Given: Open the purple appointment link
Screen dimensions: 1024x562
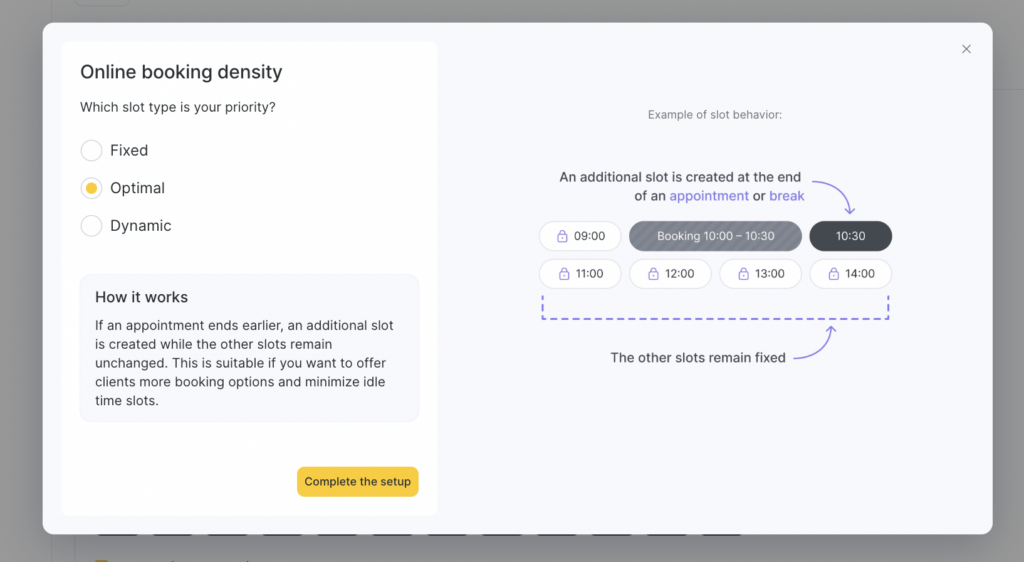Looking at the screenshot, I should coord(709,196).
